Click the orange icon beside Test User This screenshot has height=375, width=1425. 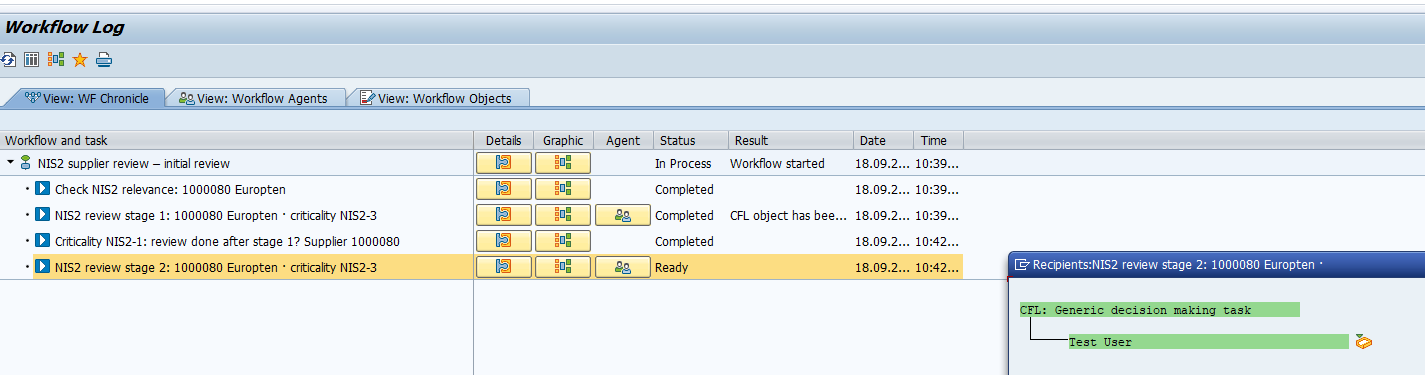[1363, 342]
